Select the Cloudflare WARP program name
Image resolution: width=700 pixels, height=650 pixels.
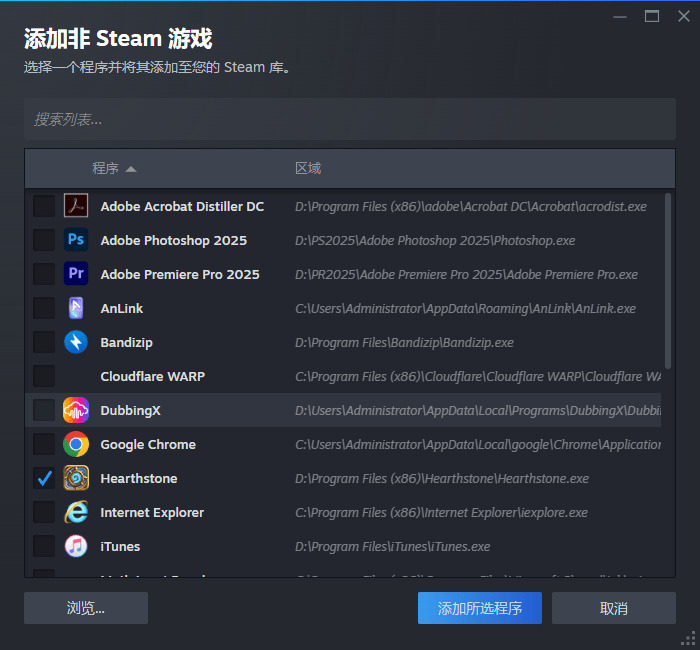click(x=153, y=377)
